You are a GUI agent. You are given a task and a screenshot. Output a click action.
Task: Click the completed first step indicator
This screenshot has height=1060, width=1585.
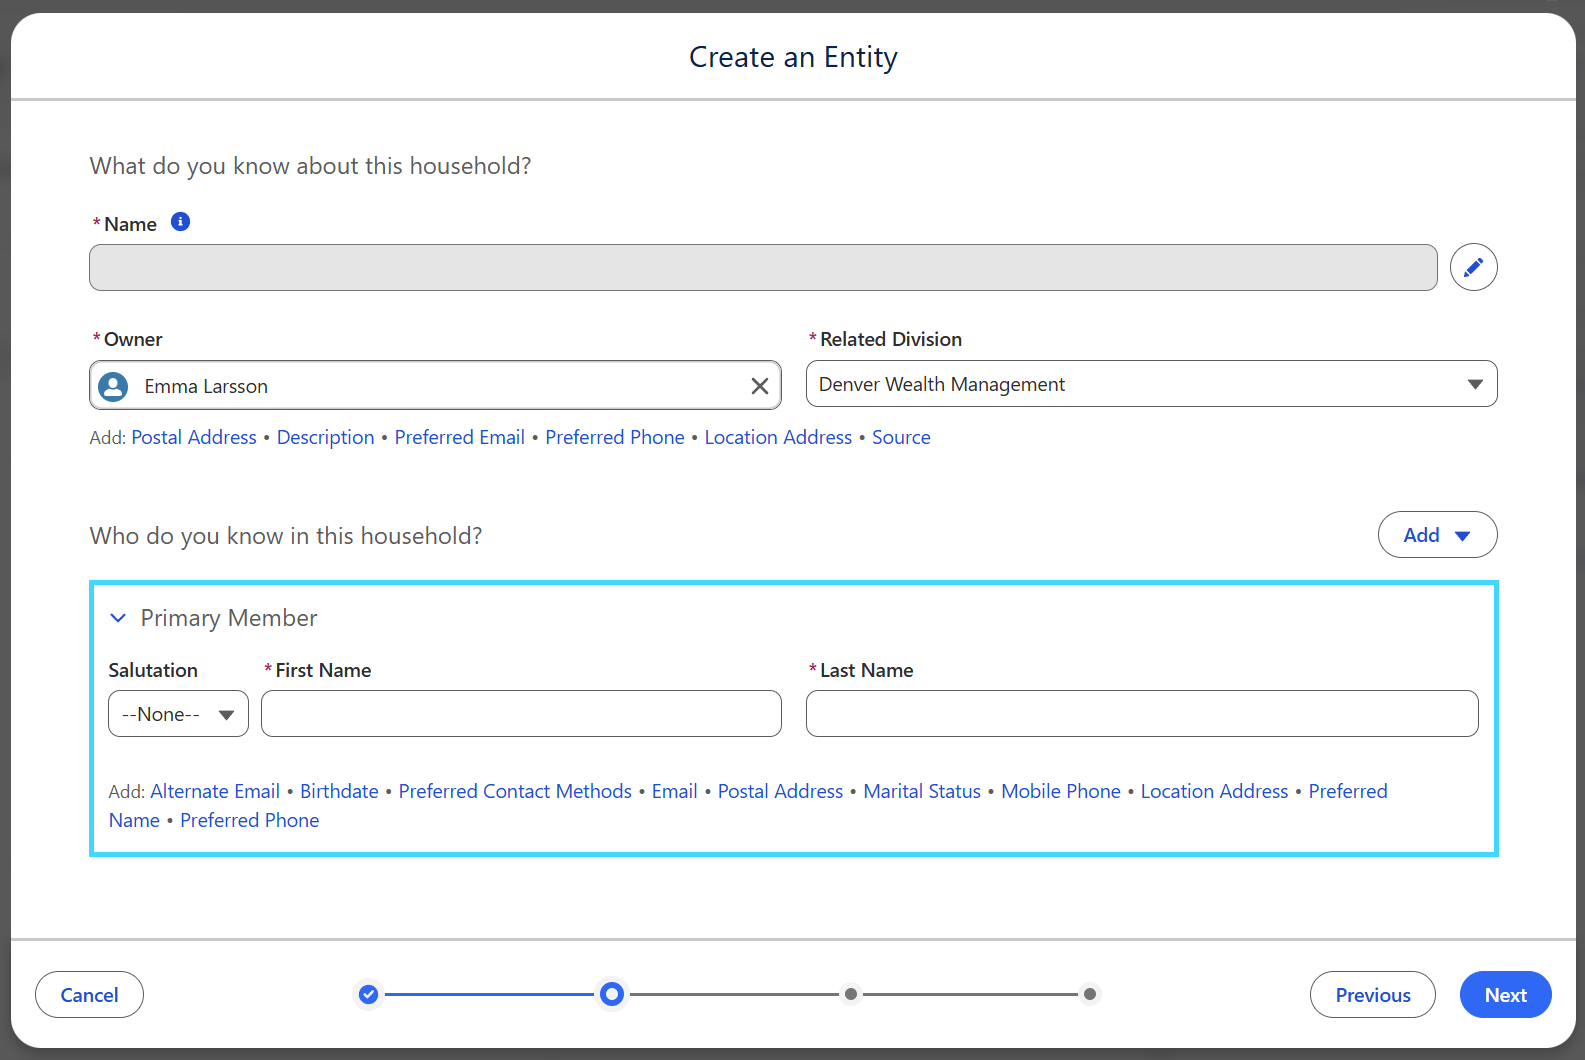coord(368,994)
